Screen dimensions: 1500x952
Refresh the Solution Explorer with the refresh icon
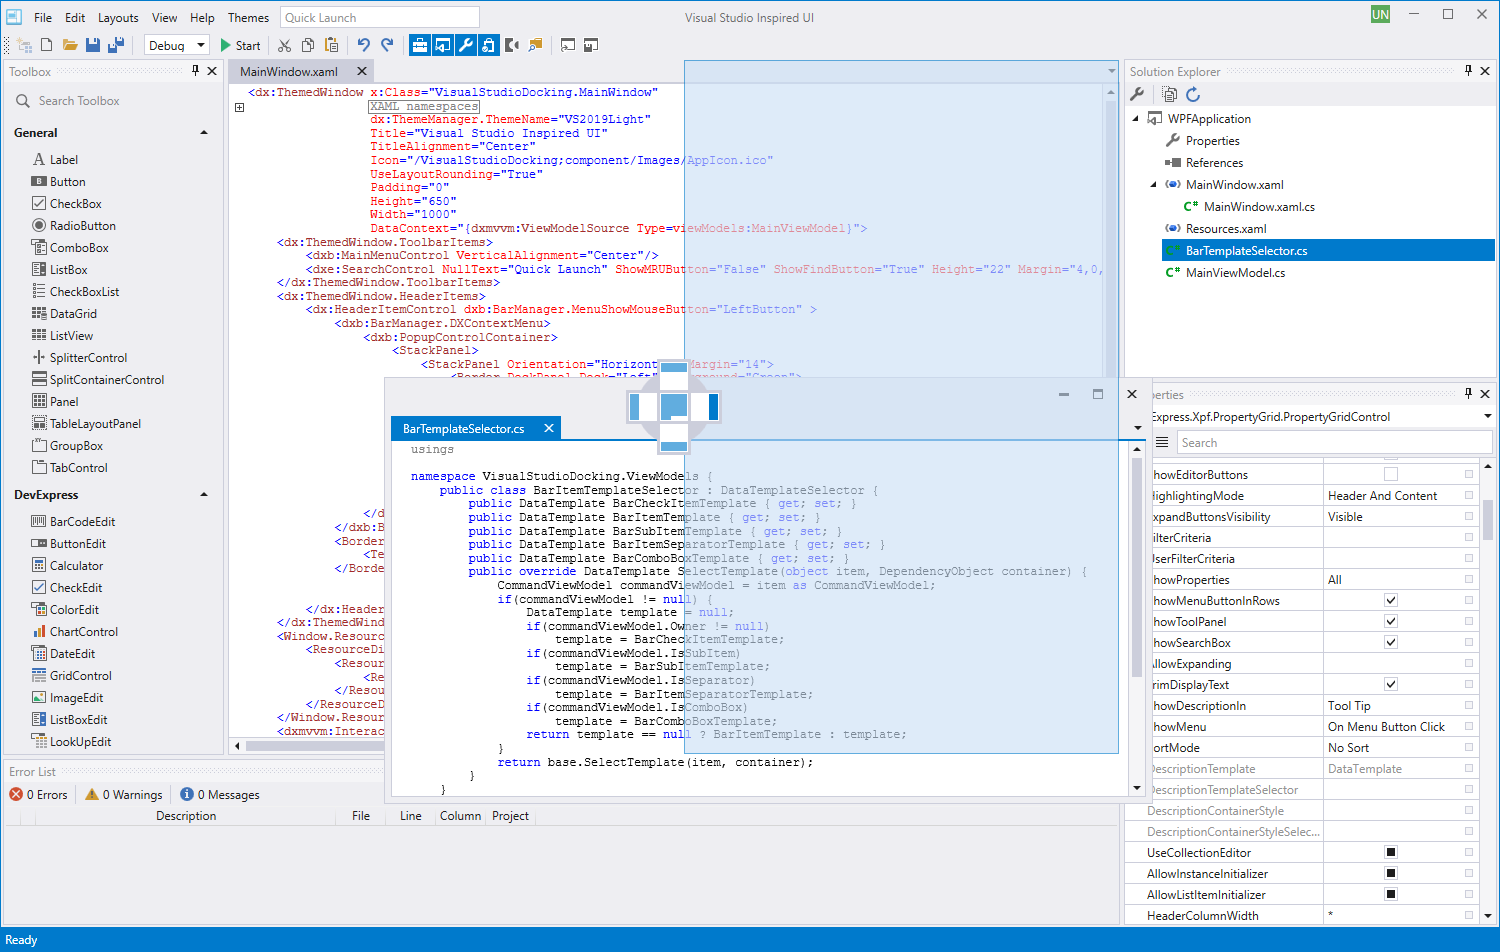tap(1195, 93)
